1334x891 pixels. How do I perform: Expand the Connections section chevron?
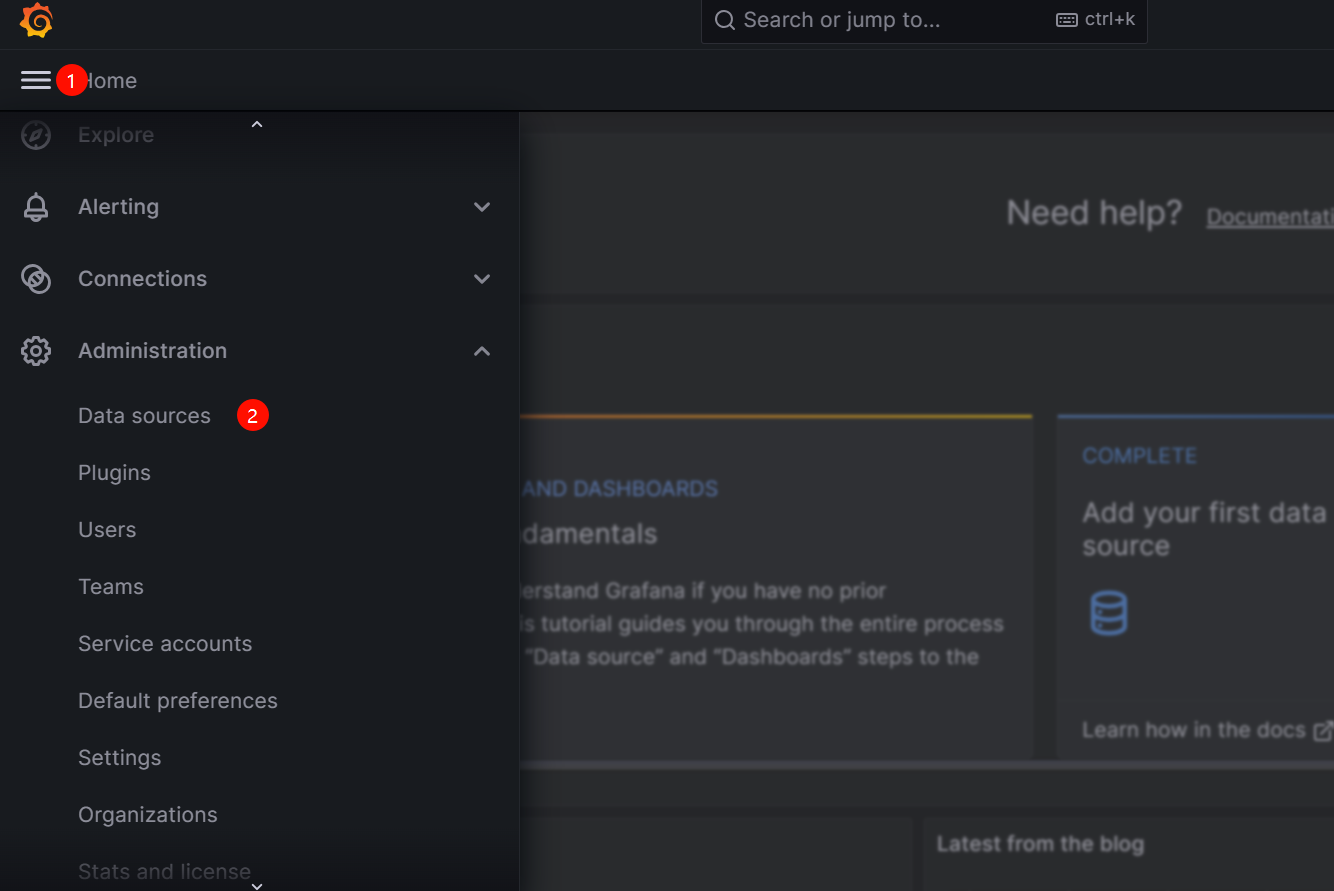[482, 279]
